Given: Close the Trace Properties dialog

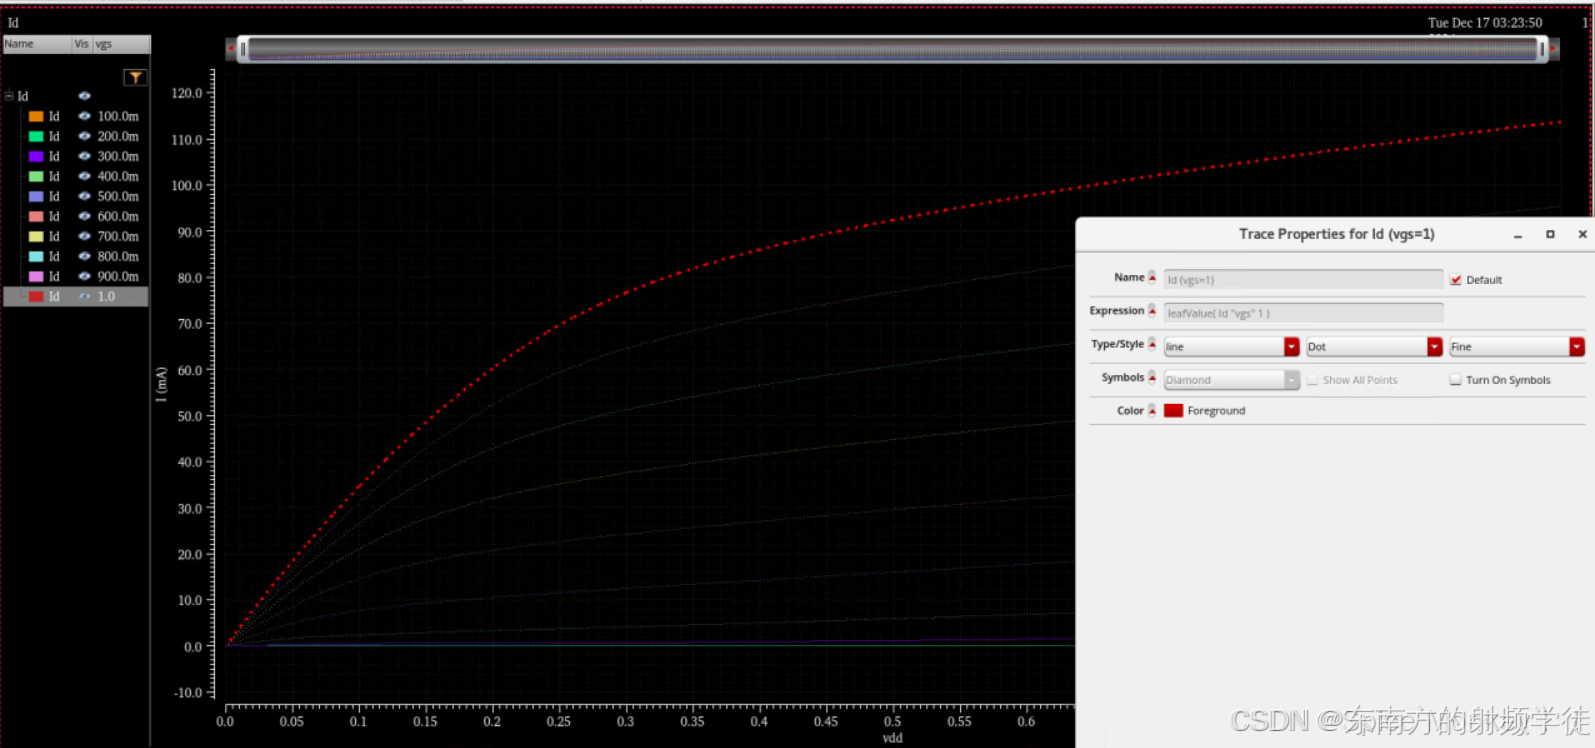Looking at the screenshot, I should 1582,234.
